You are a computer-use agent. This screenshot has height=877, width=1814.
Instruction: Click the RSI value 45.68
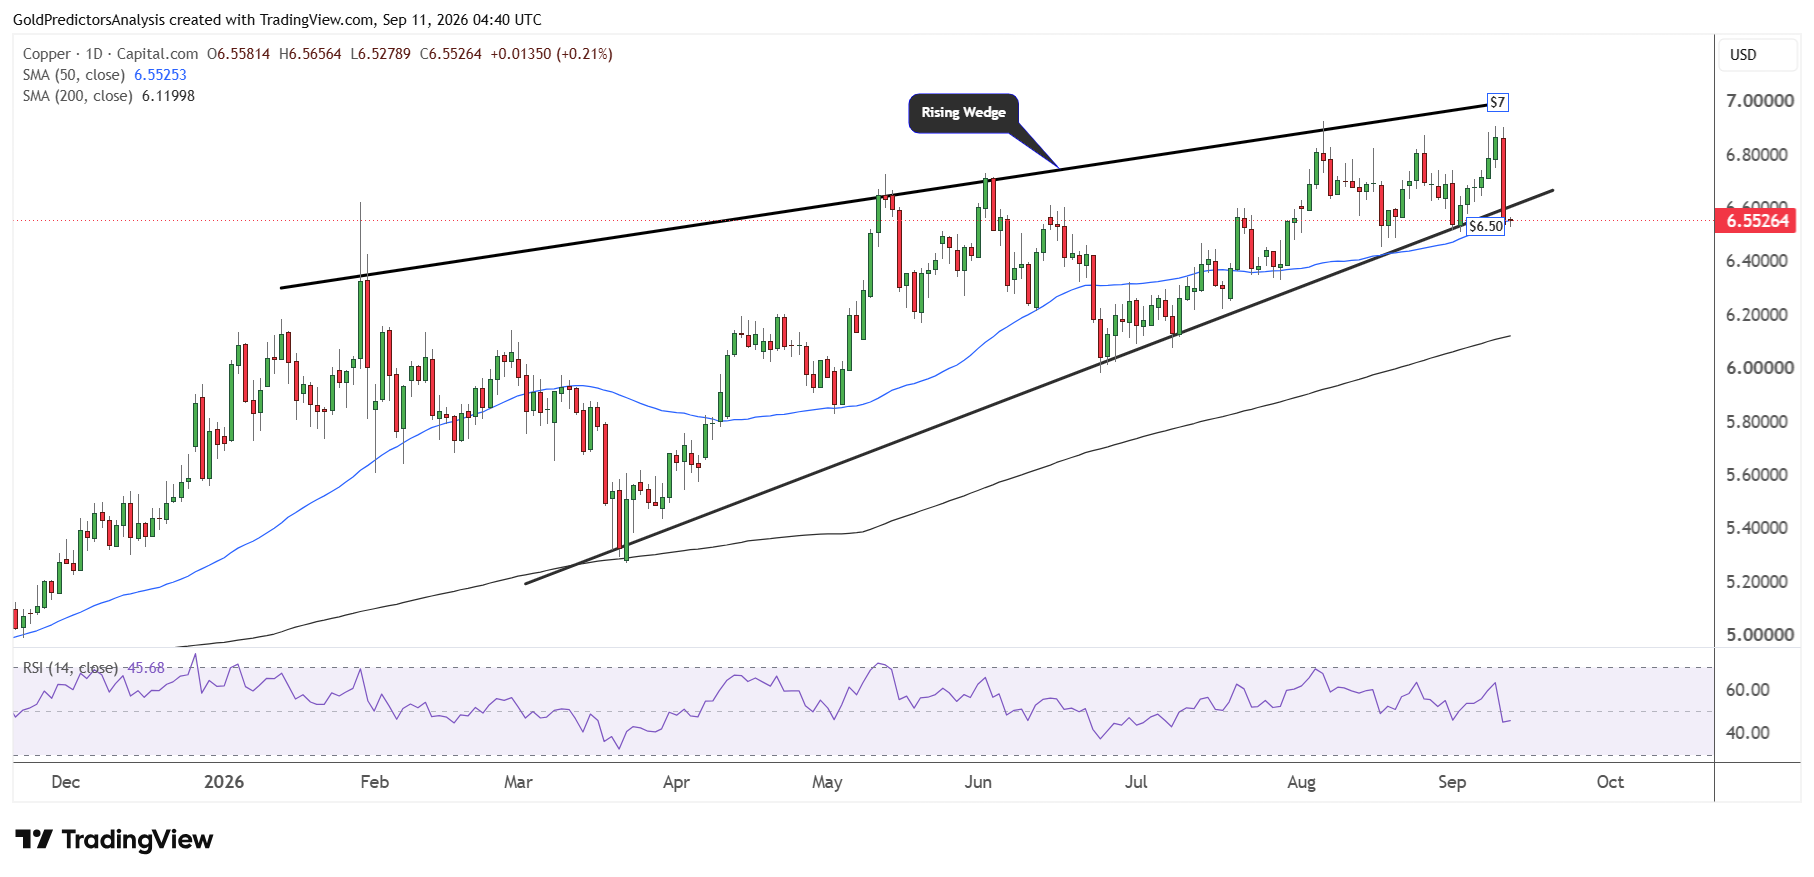coord(146,667)
